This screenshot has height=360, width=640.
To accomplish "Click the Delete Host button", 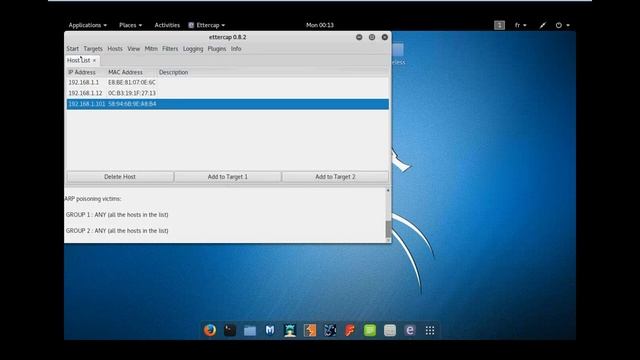I will 120,177.
